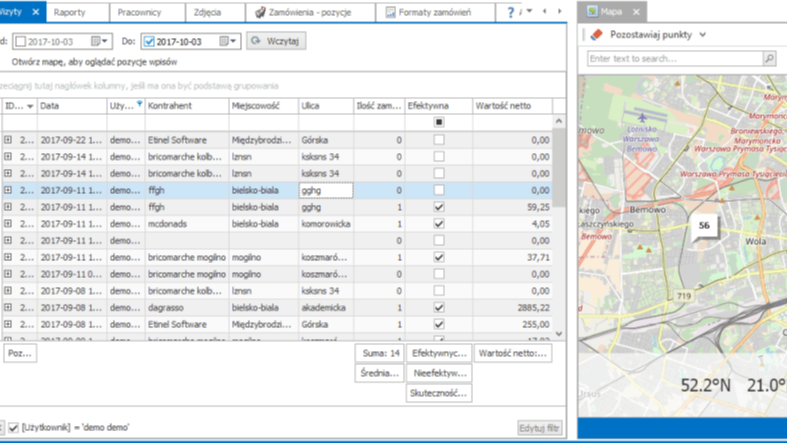
Task: Click the Edytuj filtr button
Action: tap(539, 428)
